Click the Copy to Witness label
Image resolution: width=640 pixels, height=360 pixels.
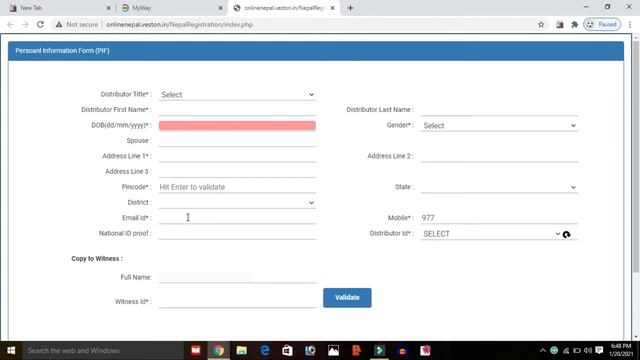click(x=97, y=258)
